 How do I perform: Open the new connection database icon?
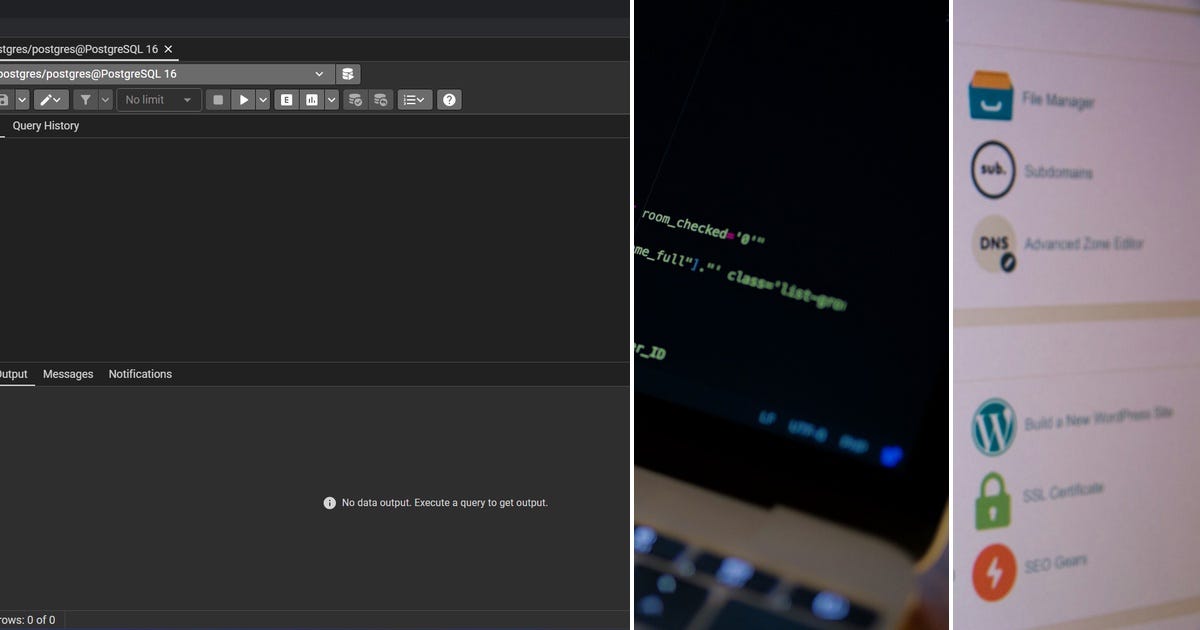point(347,73)
